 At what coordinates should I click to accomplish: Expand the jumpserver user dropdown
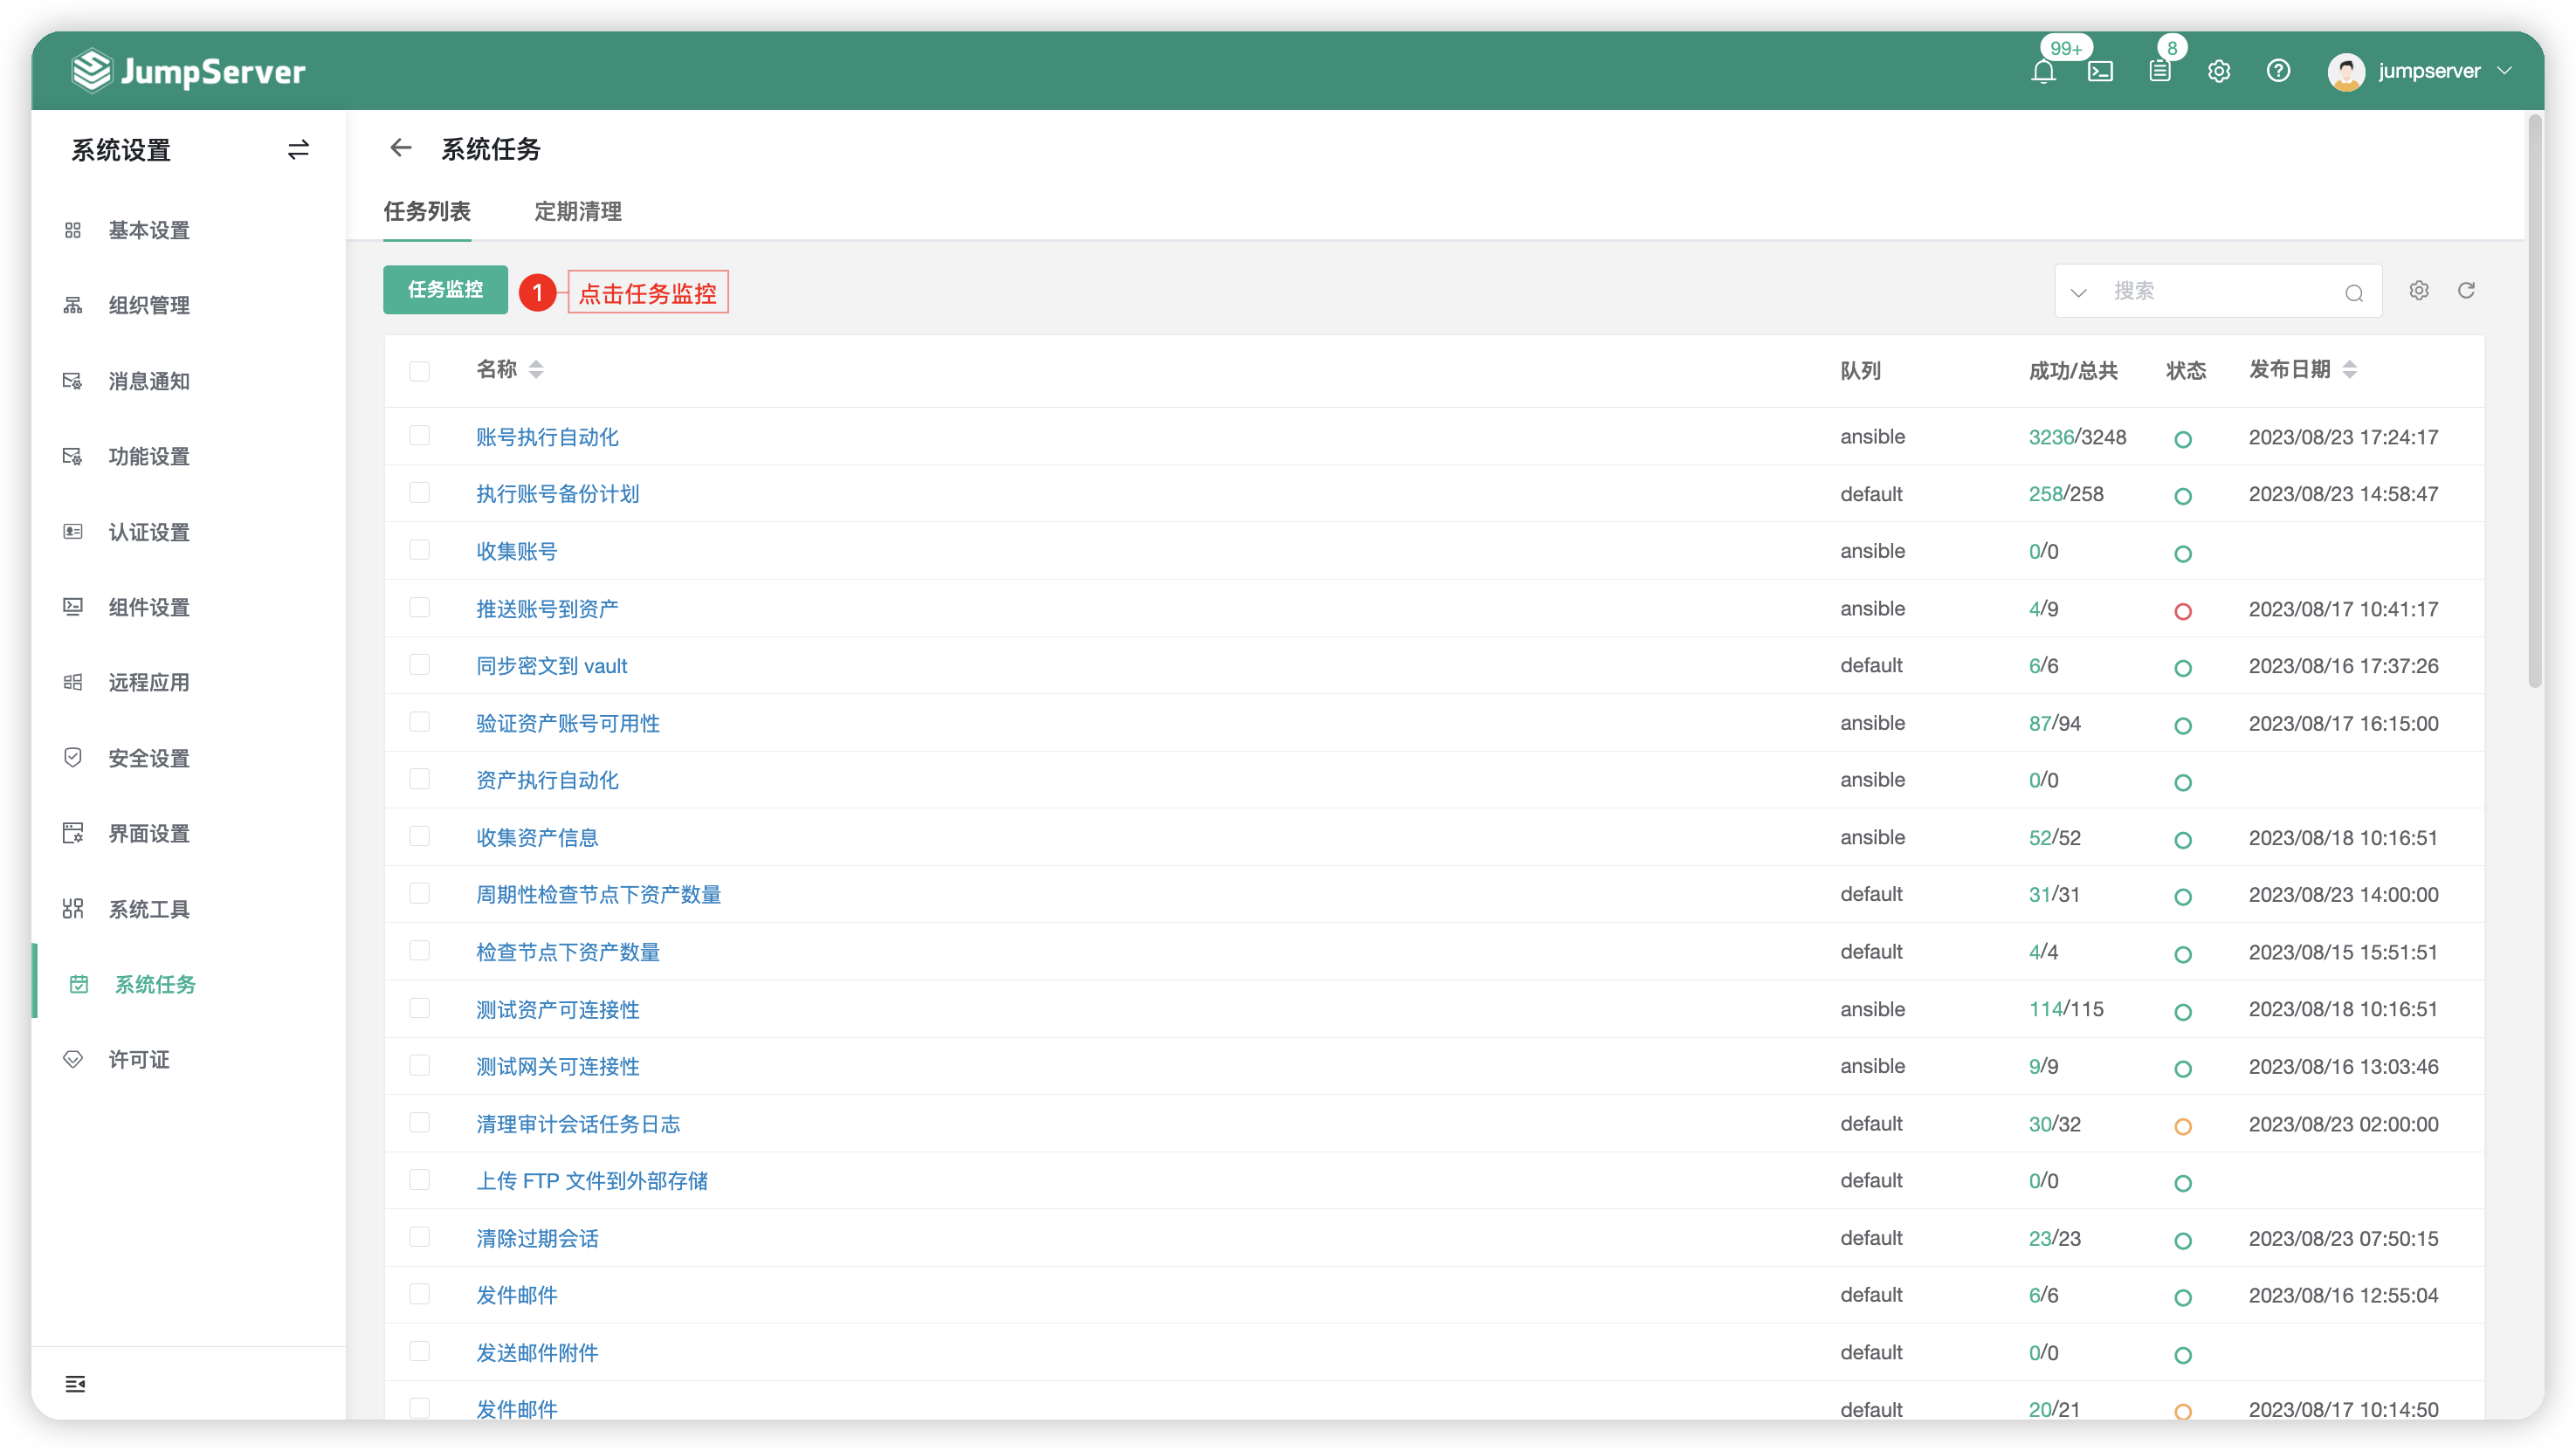point(2505,71)
